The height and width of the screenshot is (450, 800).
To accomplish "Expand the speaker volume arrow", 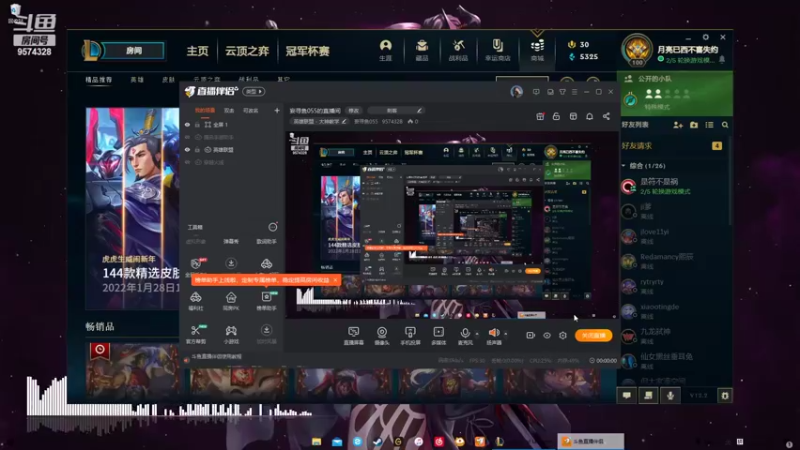I will click(x=506, y=334).
